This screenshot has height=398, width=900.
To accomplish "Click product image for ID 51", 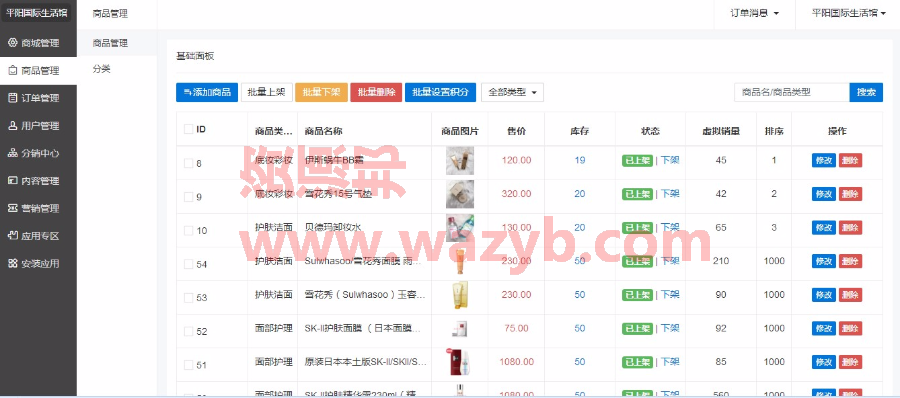I will tap(460, 362).
